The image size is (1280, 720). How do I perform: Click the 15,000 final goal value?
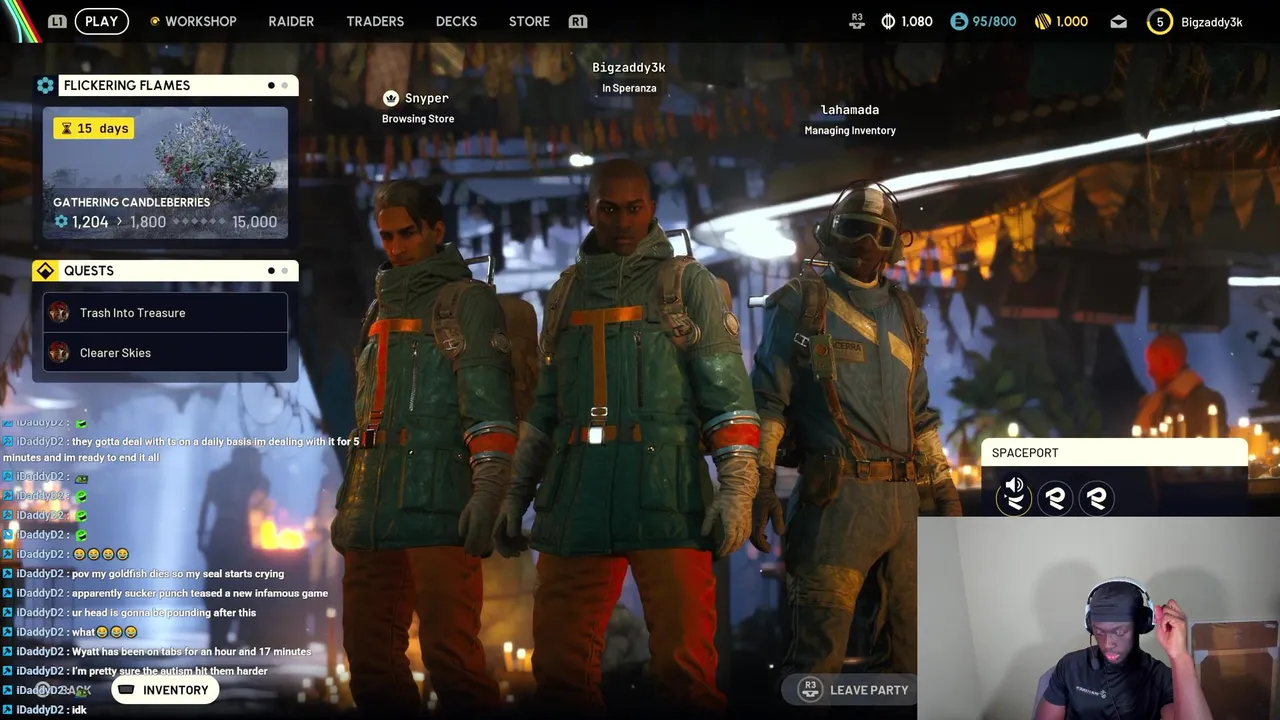click(254, 222)
